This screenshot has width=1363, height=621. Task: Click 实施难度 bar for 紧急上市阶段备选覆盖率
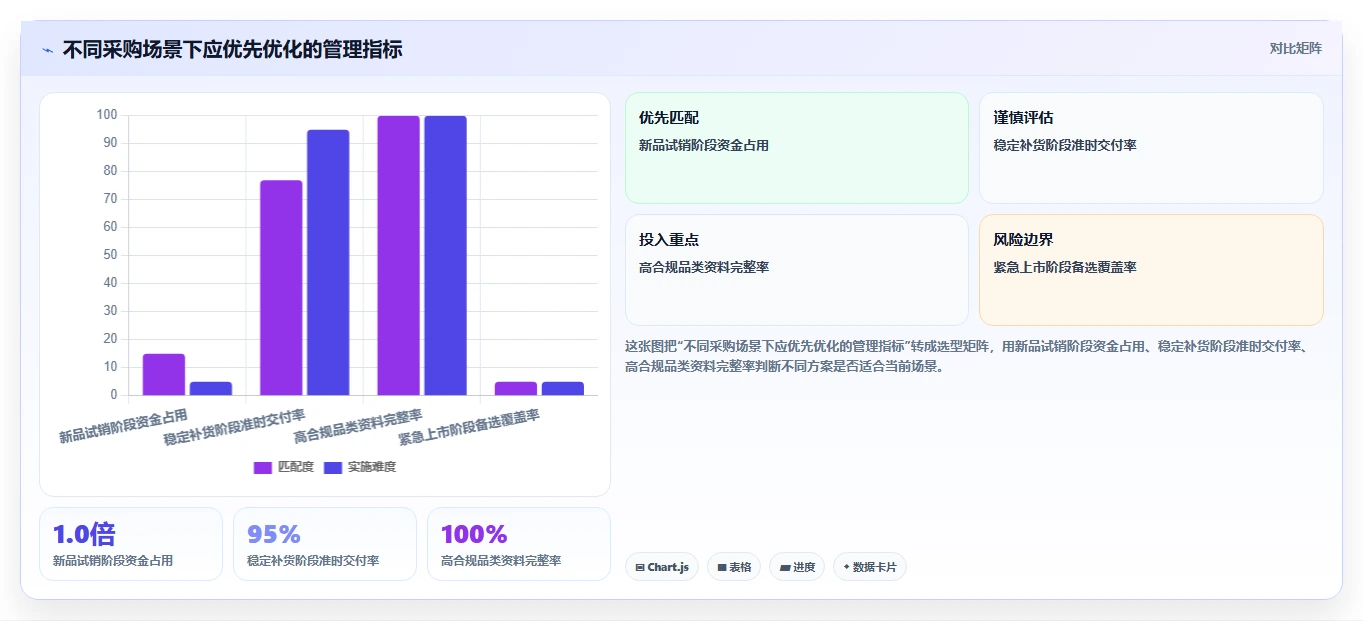[x=563, y=388]
